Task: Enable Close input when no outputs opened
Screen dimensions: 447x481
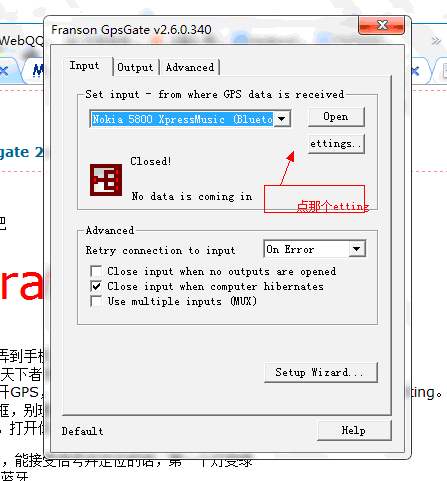Action: pyautogui.click(x=96, y=271)
